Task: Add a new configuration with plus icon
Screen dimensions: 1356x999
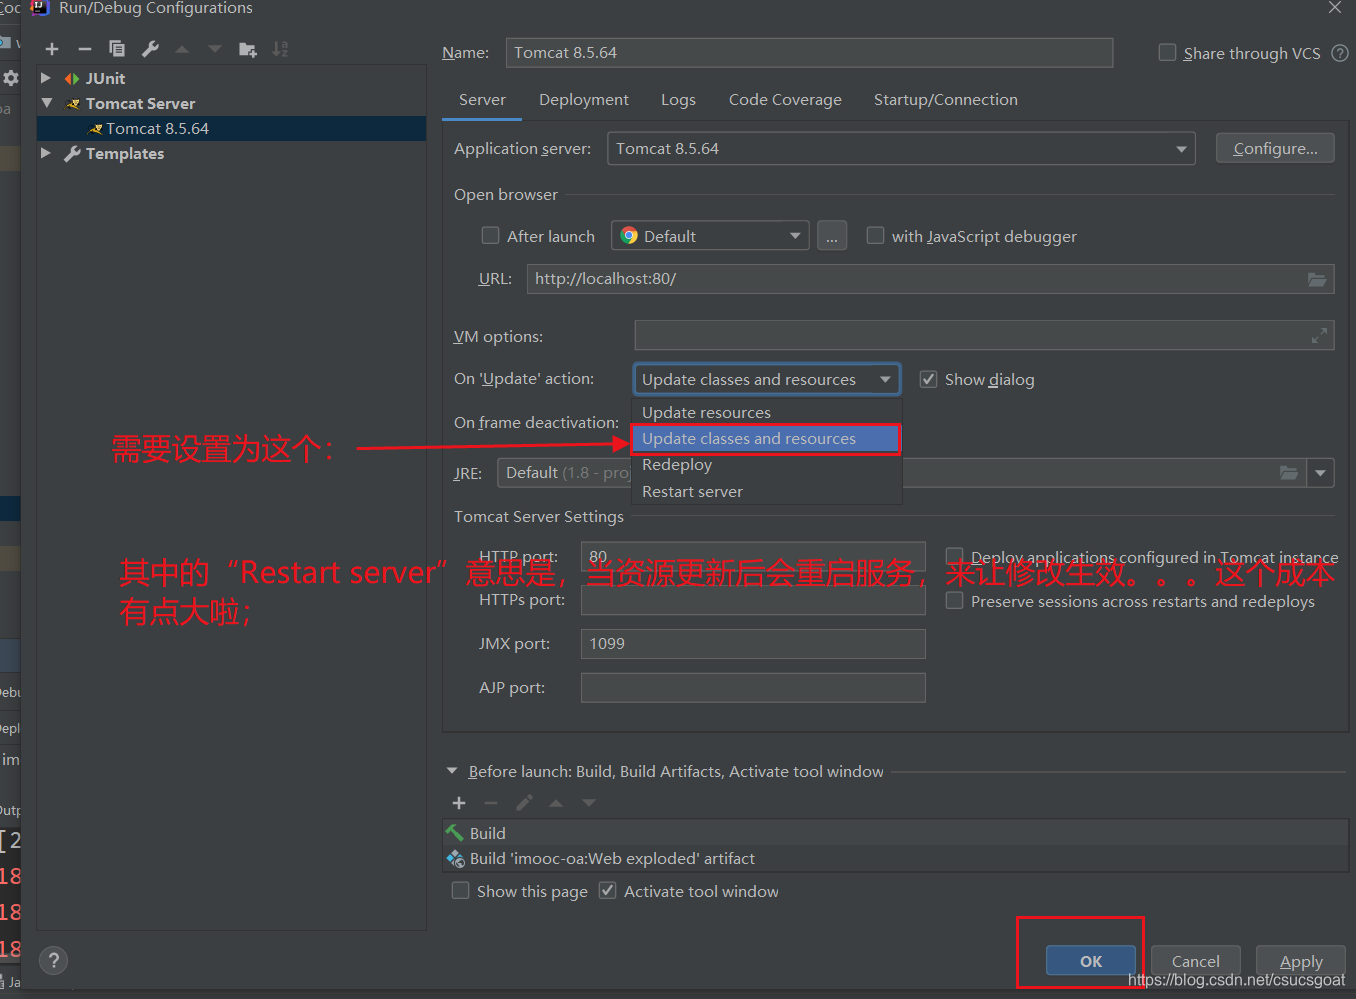Action: coord(52,49)
